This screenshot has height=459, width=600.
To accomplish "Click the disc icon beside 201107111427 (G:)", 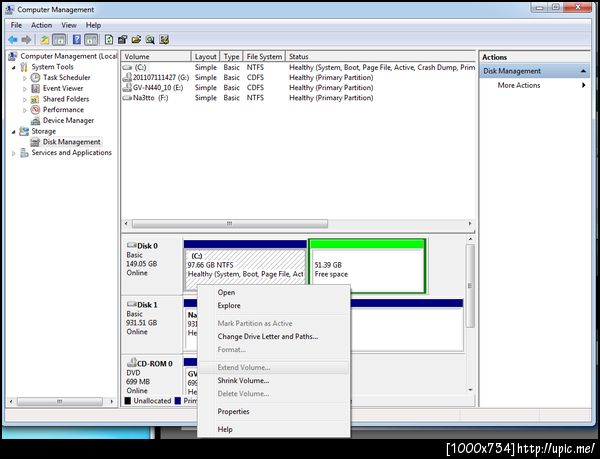I will click(x=127, y=77).
